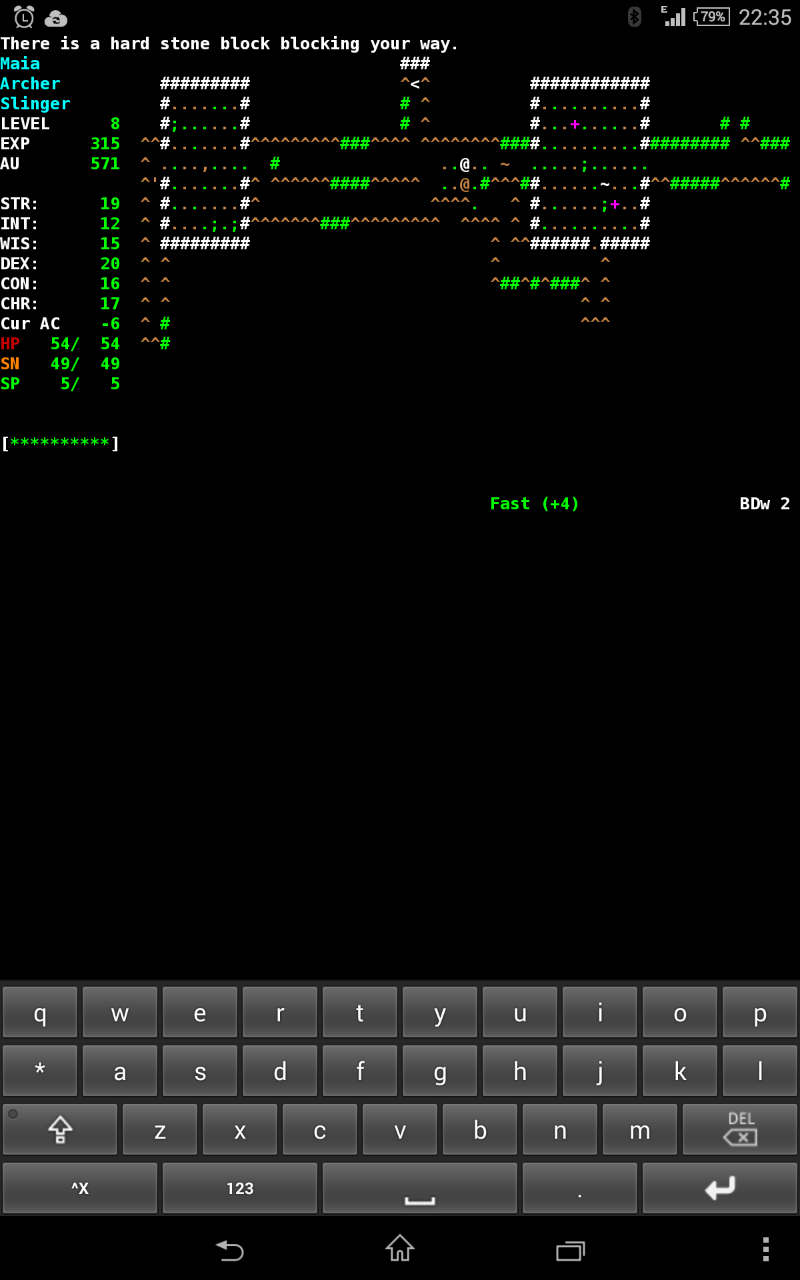Switch to the 123 numeric keyboard
Viewport: 800px width, 1280px height.
click(x=240, y=1188)
